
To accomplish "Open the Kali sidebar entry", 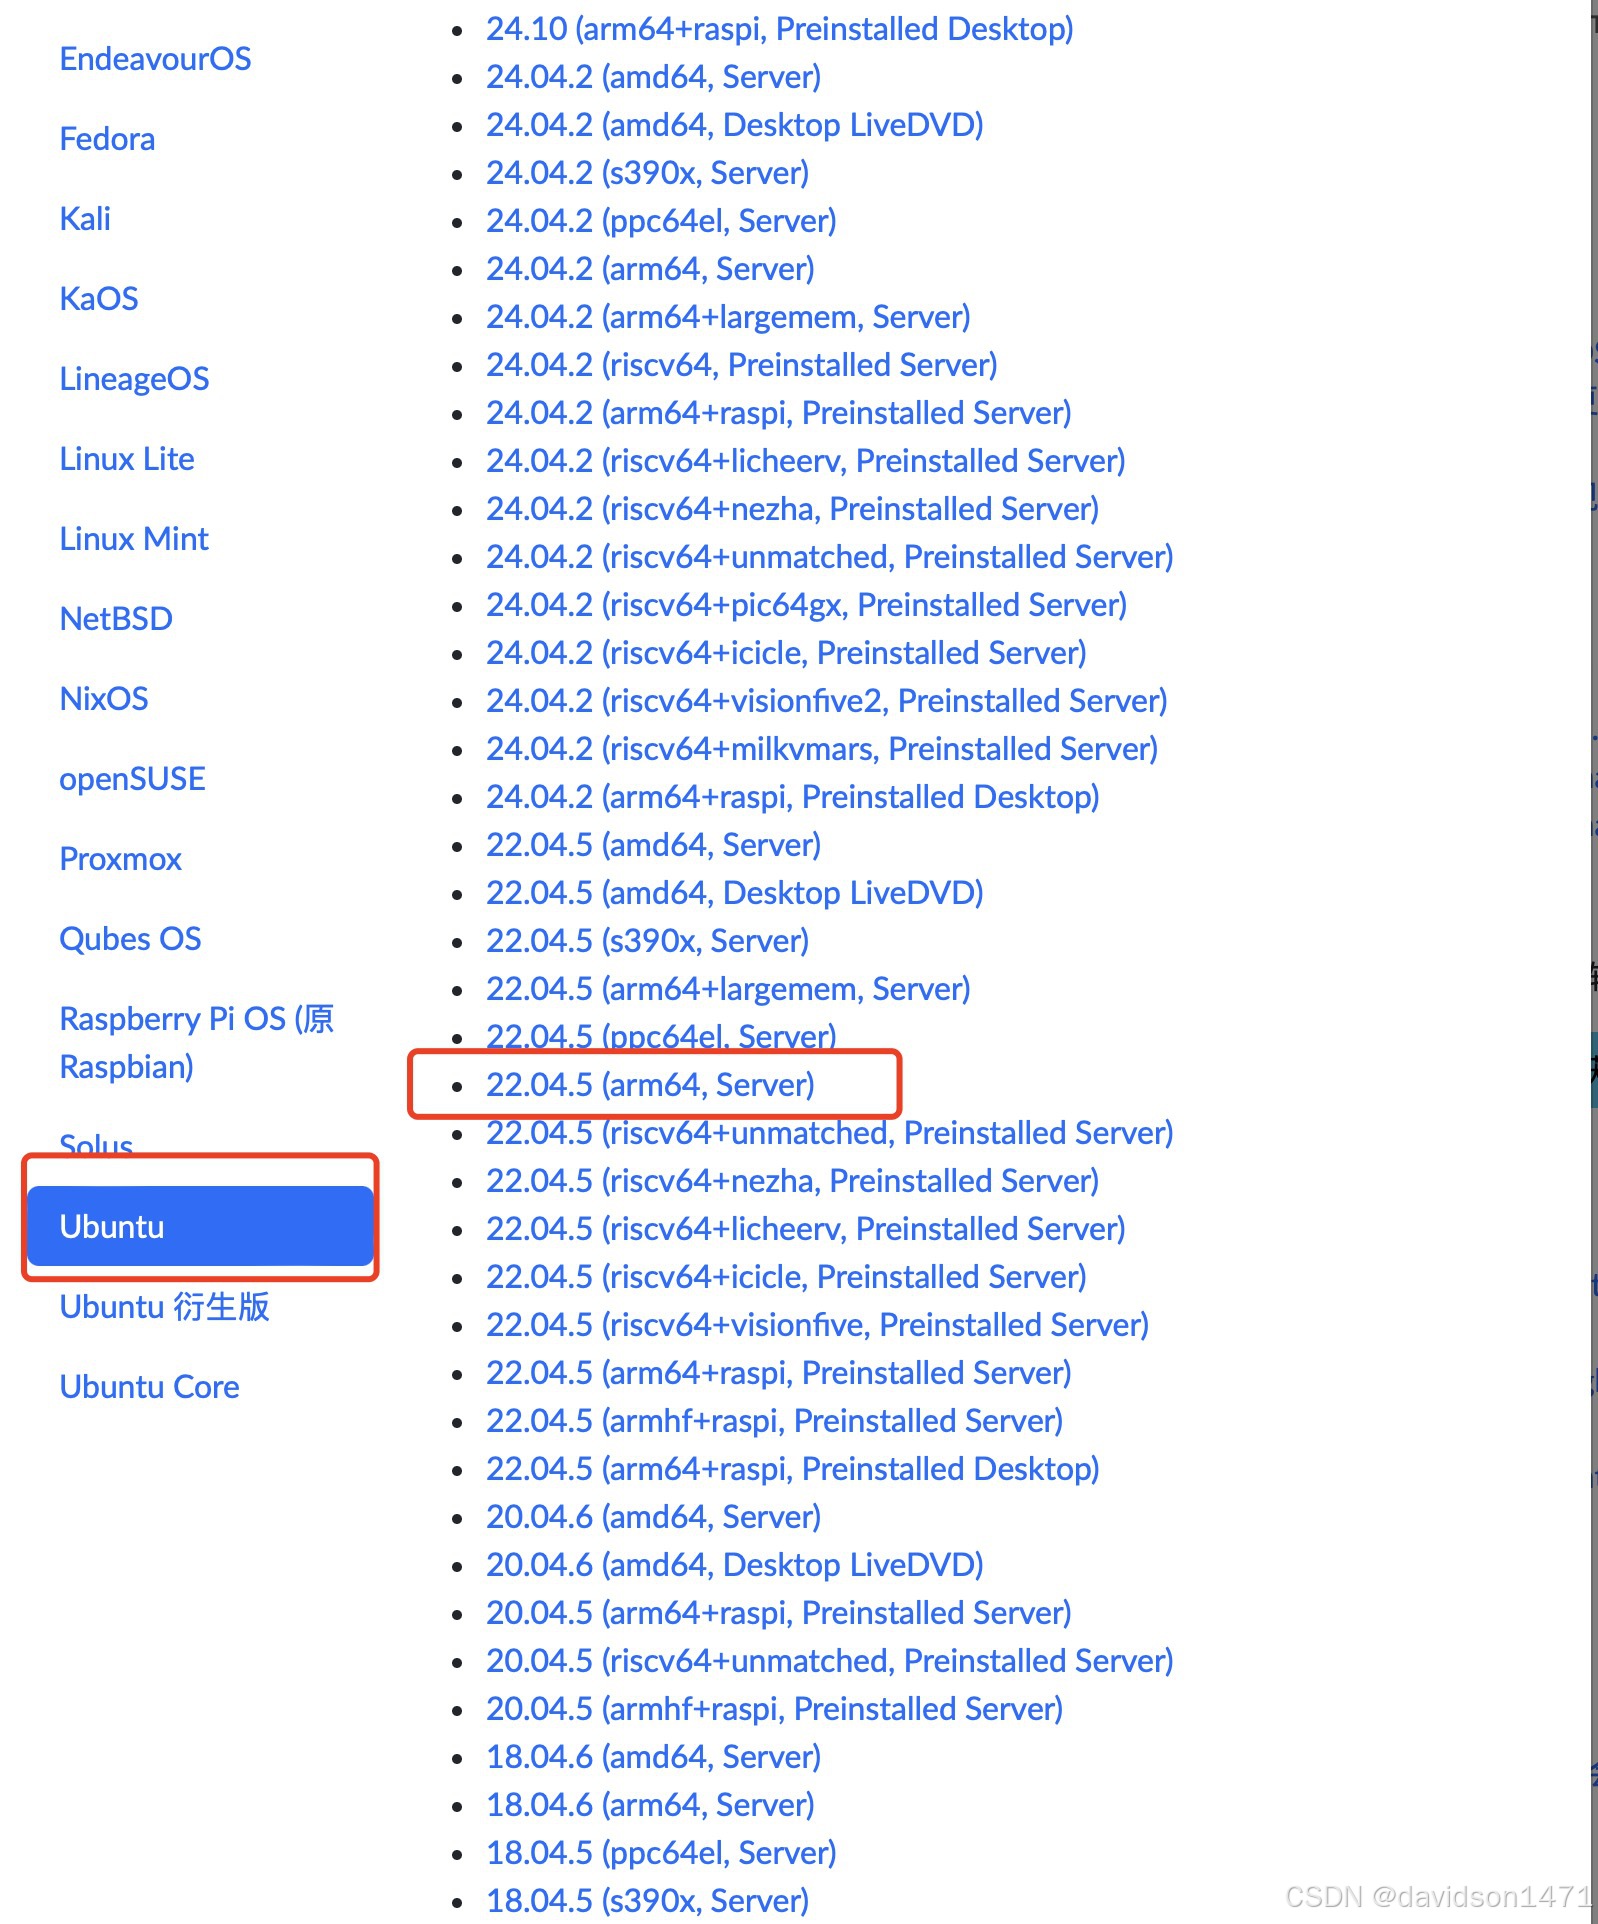I will tap(85, 219).
